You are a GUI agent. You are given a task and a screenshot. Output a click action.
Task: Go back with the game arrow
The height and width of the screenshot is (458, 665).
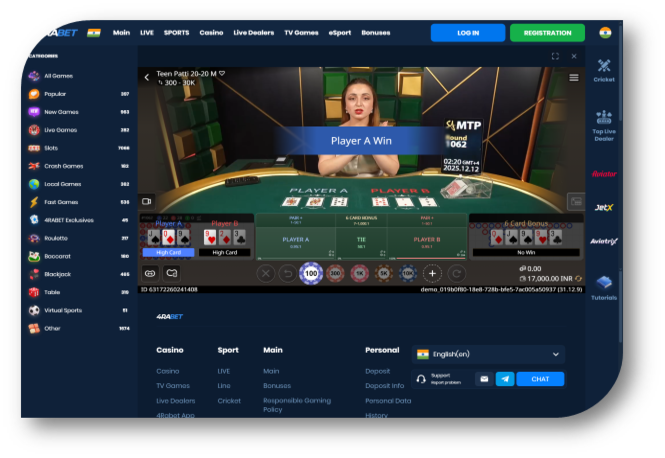(x=147, y=77)
